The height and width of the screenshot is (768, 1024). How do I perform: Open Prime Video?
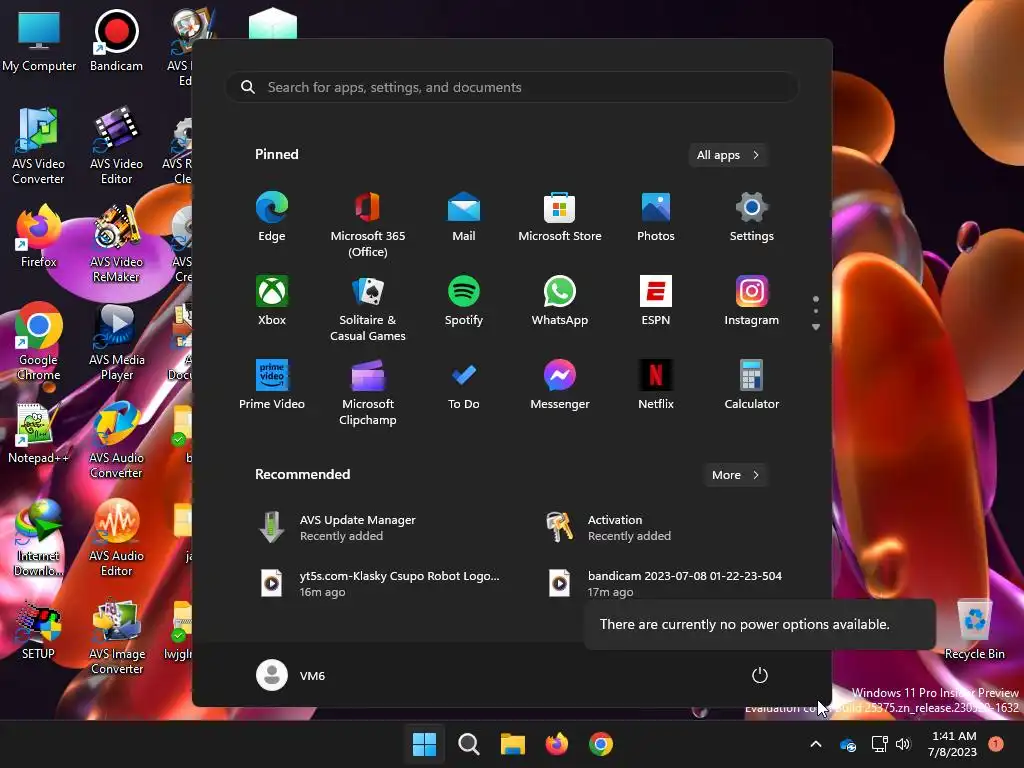click(x=272, y=385)
